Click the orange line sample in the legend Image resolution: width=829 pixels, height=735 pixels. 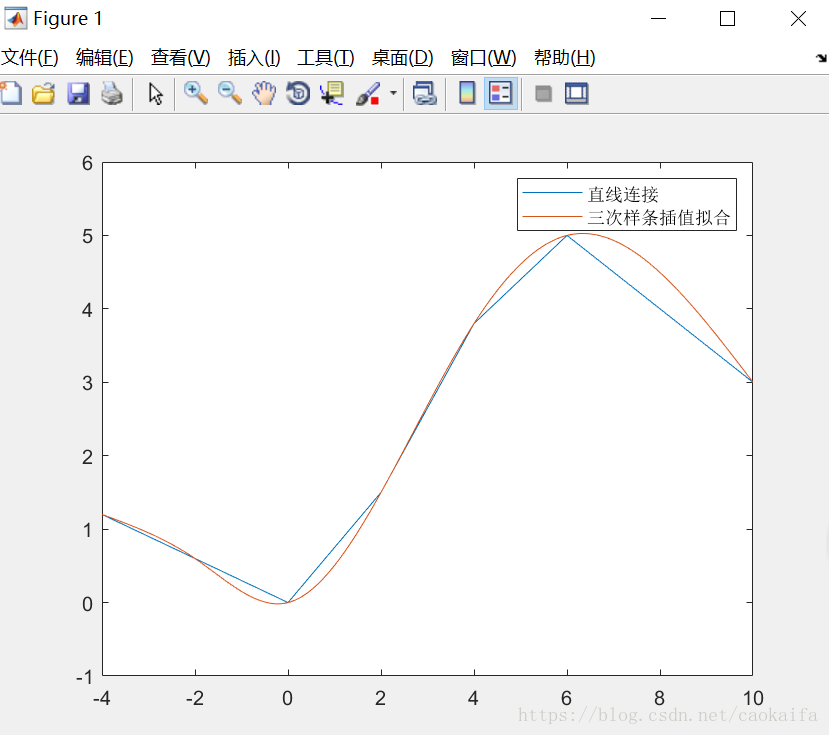552,217
